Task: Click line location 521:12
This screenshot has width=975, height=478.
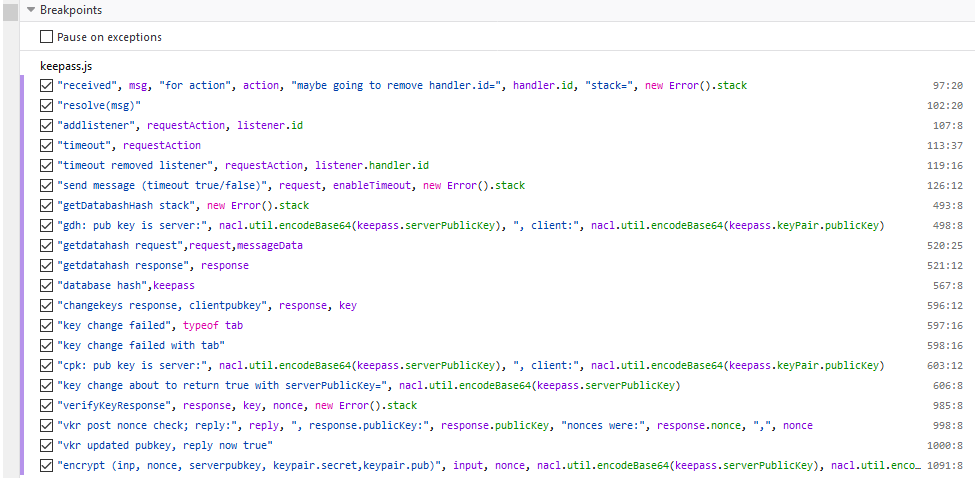Action: point(945,265)
